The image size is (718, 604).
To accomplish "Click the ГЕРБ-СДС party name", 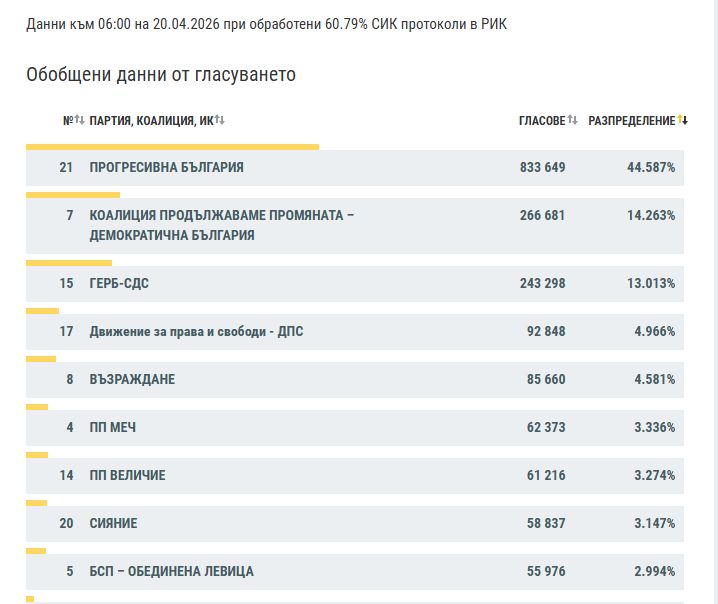I will (x=119, y=283).
